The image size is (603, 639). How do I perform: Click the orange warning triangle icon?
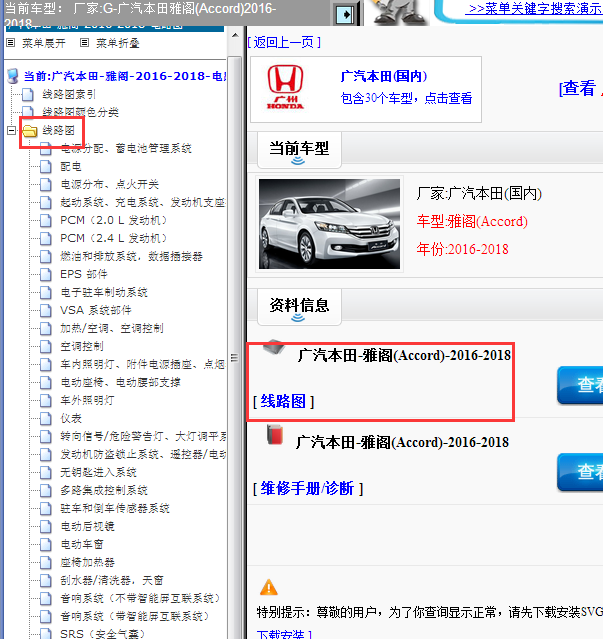click(x=268, y=587)
